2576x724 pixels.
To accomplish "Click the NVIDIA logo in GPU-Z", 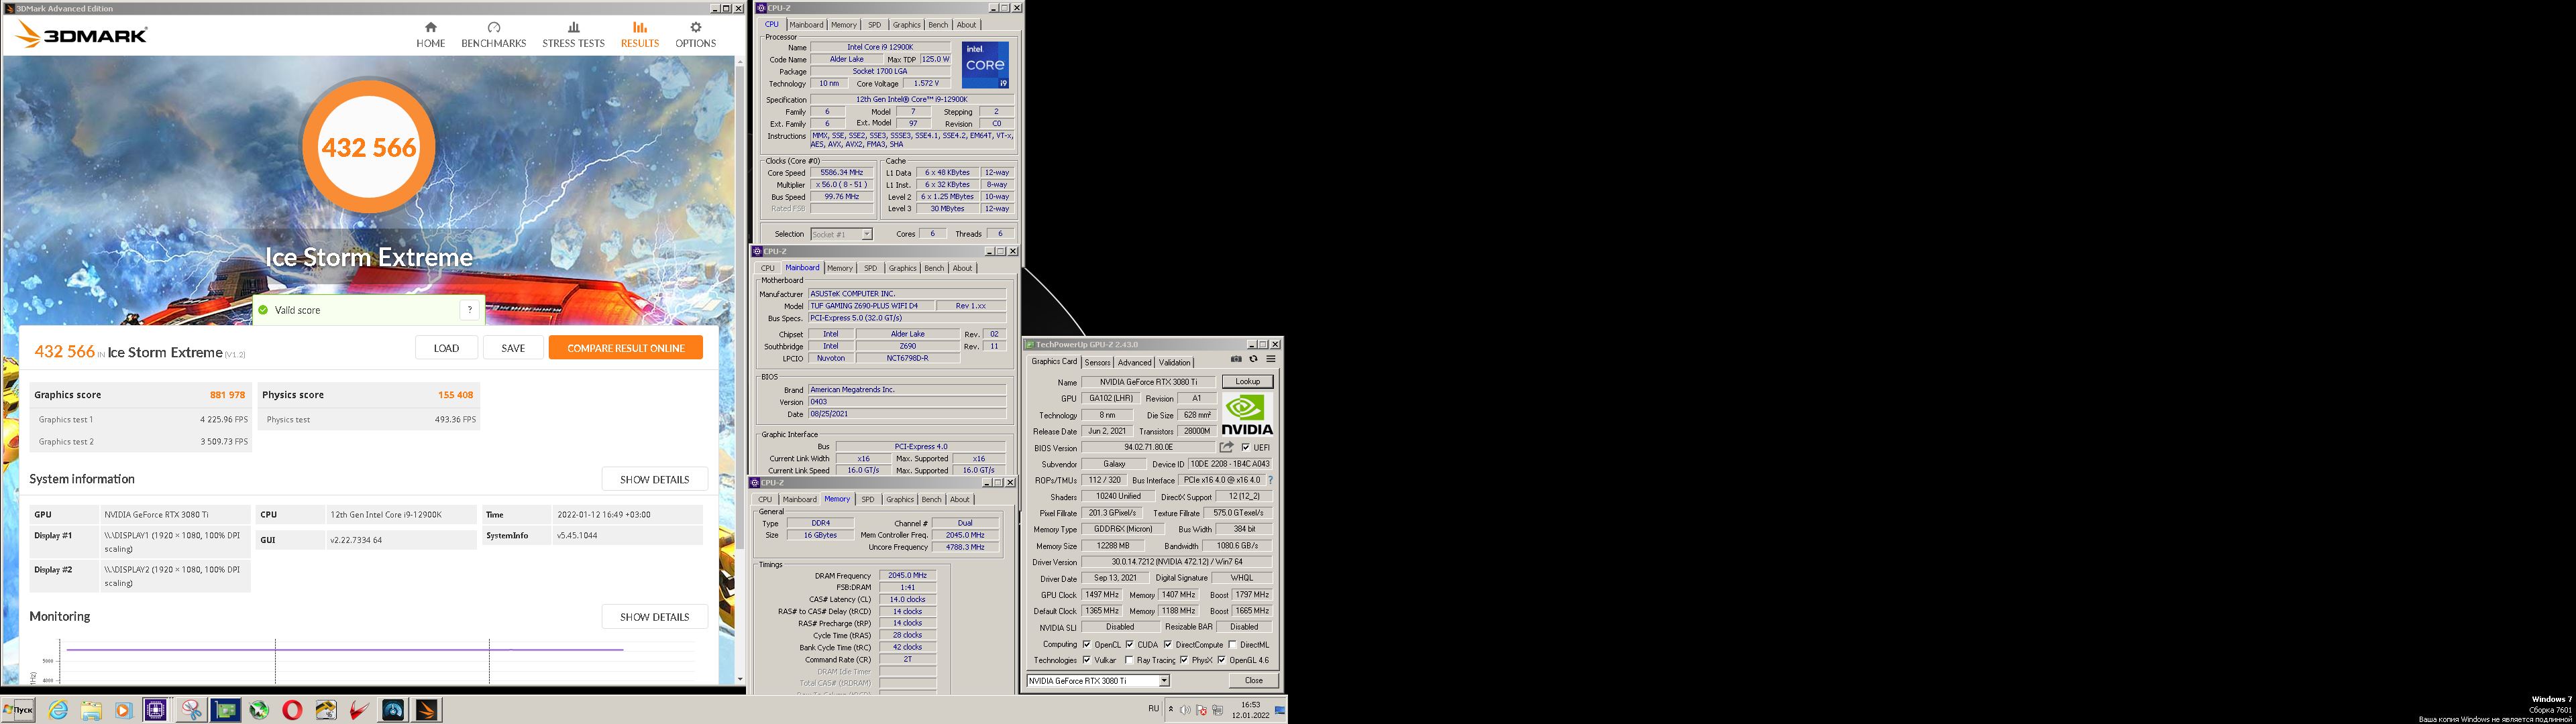I will point(1247,414).
